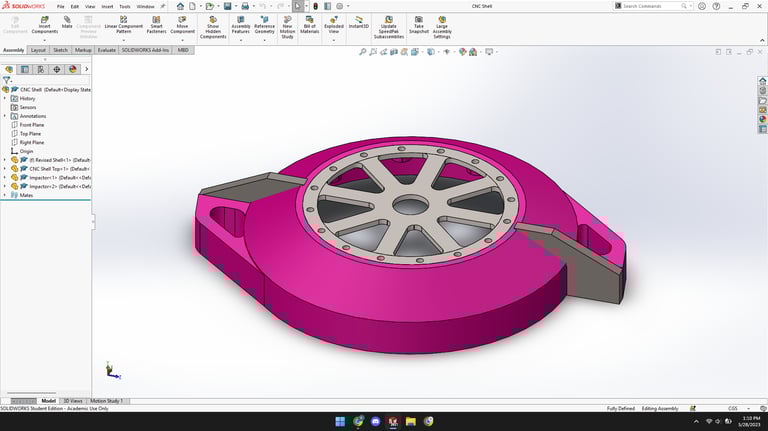Open Large Assembly Settings
Image resolution: width=768 pixels, height=431 pixels.
tap(442, 27)
